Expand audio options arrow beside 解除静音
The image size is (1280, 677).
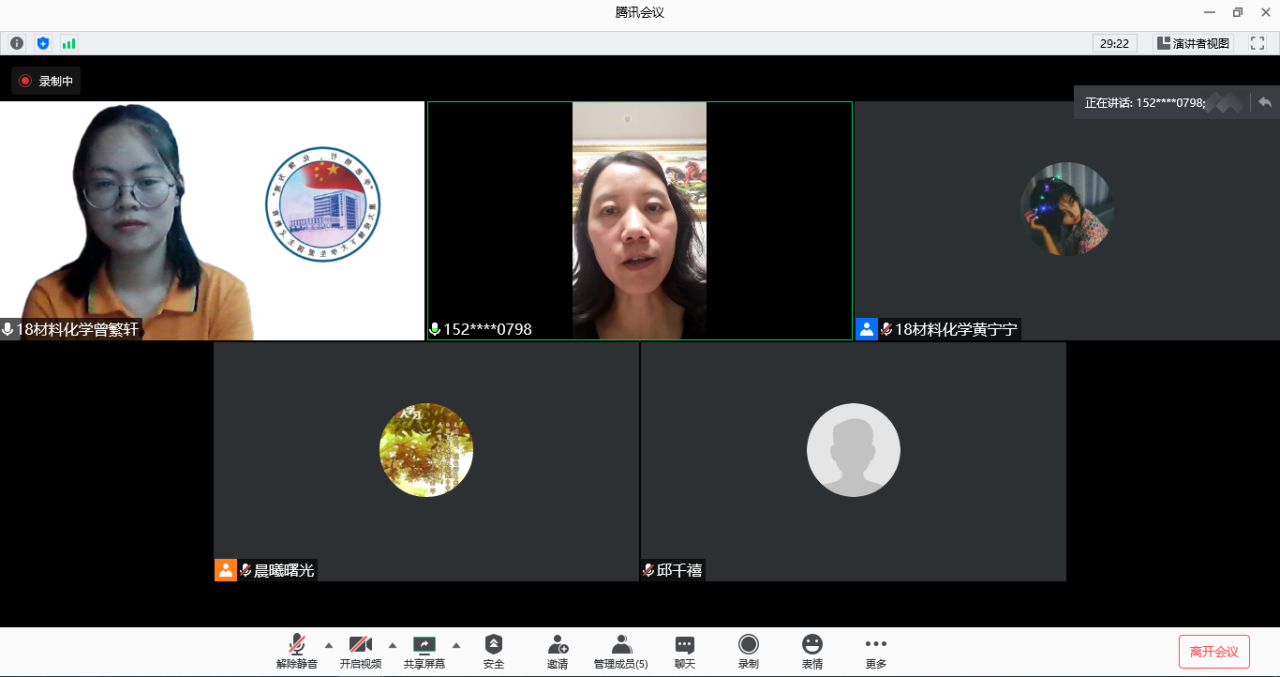click(x=329, y=645)
